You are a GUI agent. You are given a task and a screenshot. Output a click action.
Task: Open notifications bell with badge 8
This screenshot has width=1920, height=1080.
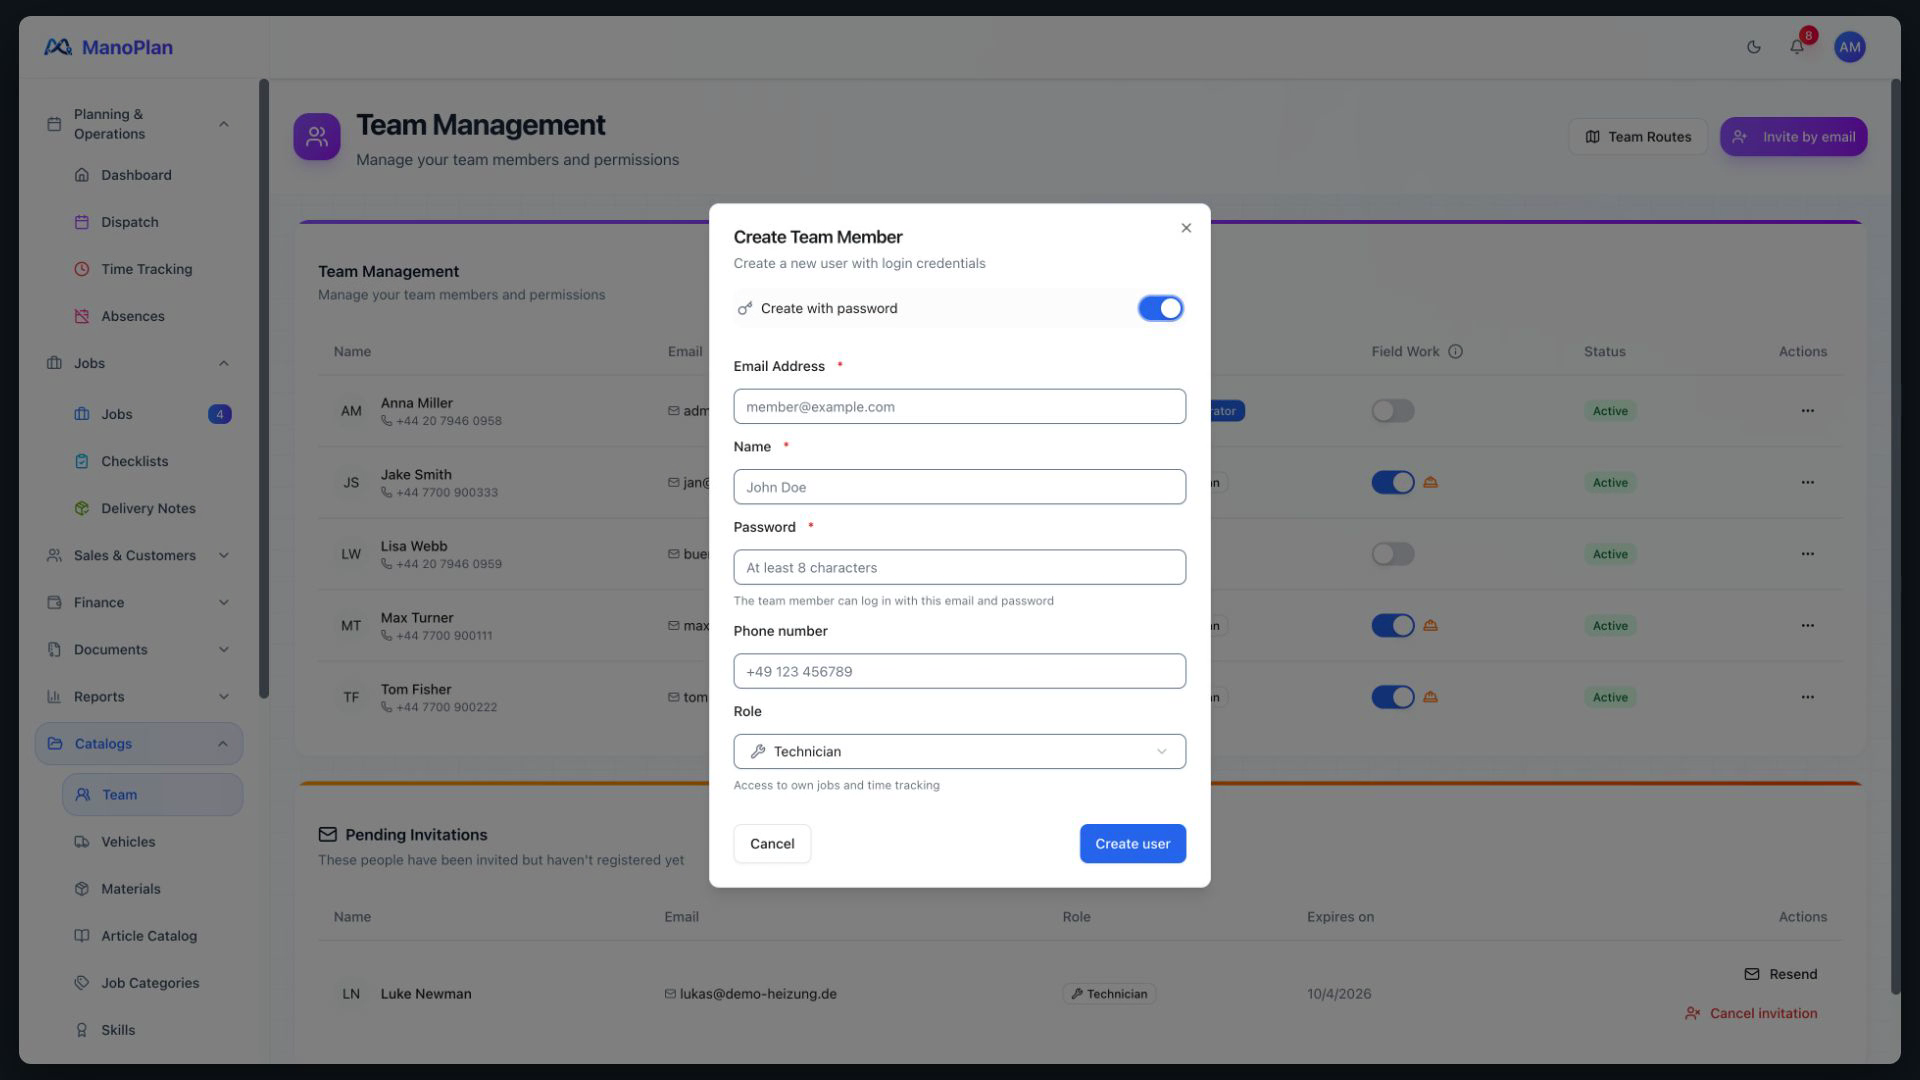tap(1797, 47)
